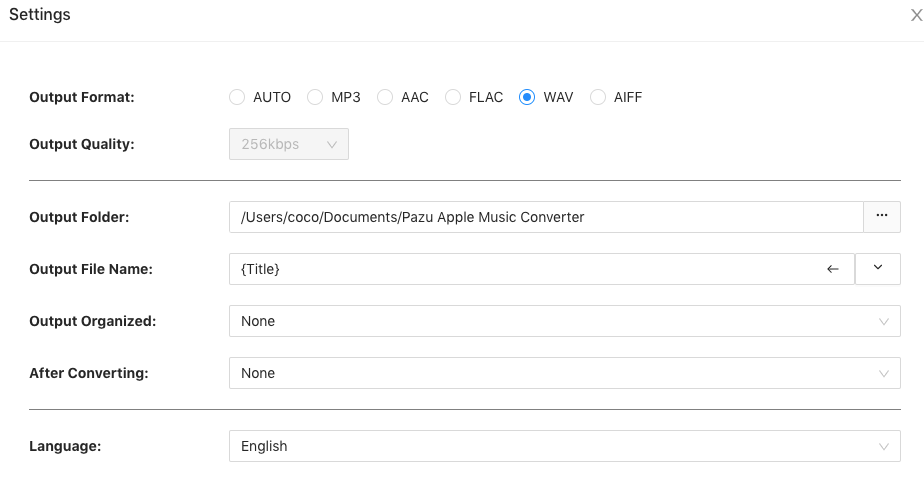The height and width of the screenshot is (484, 924).
Task: Click the Output Quality chevron arrow
Action: point(333,144)
